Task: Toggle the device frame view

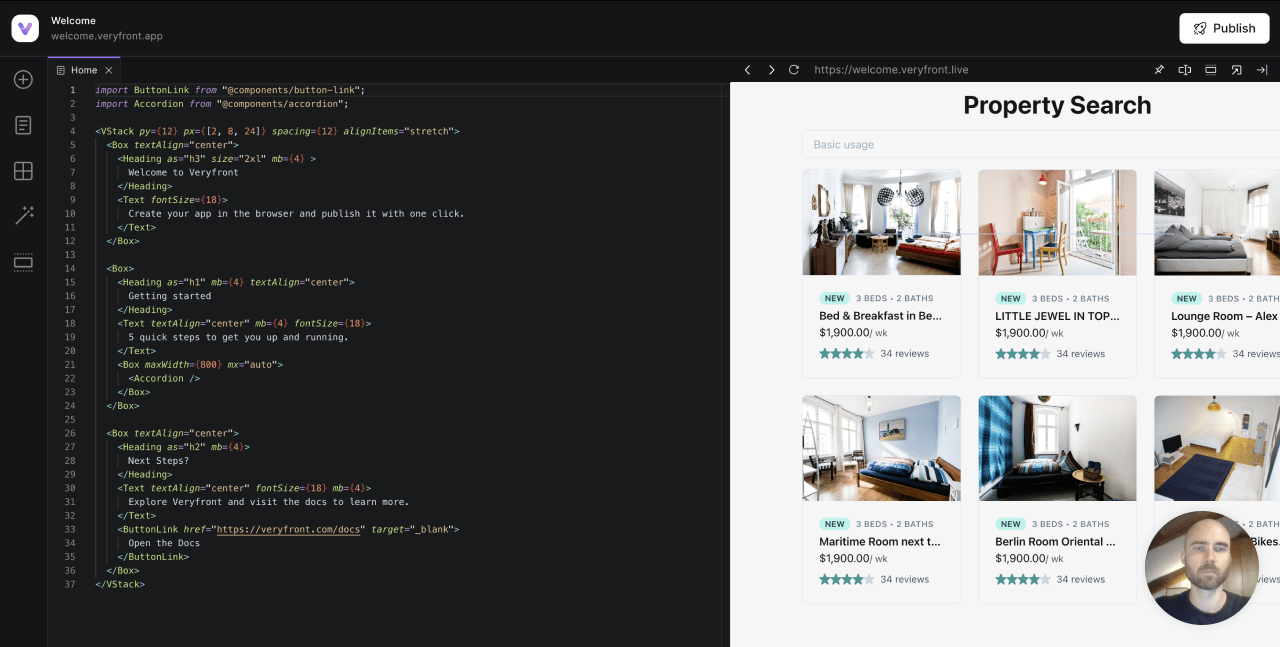Action: point(1210,70)
